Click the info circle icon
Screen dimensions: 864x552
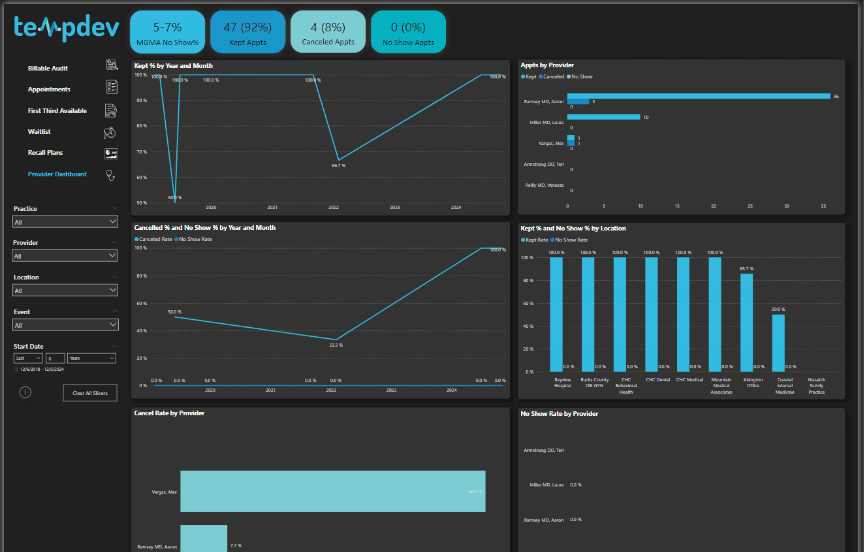pyautogui.click(x=24, y=392)
